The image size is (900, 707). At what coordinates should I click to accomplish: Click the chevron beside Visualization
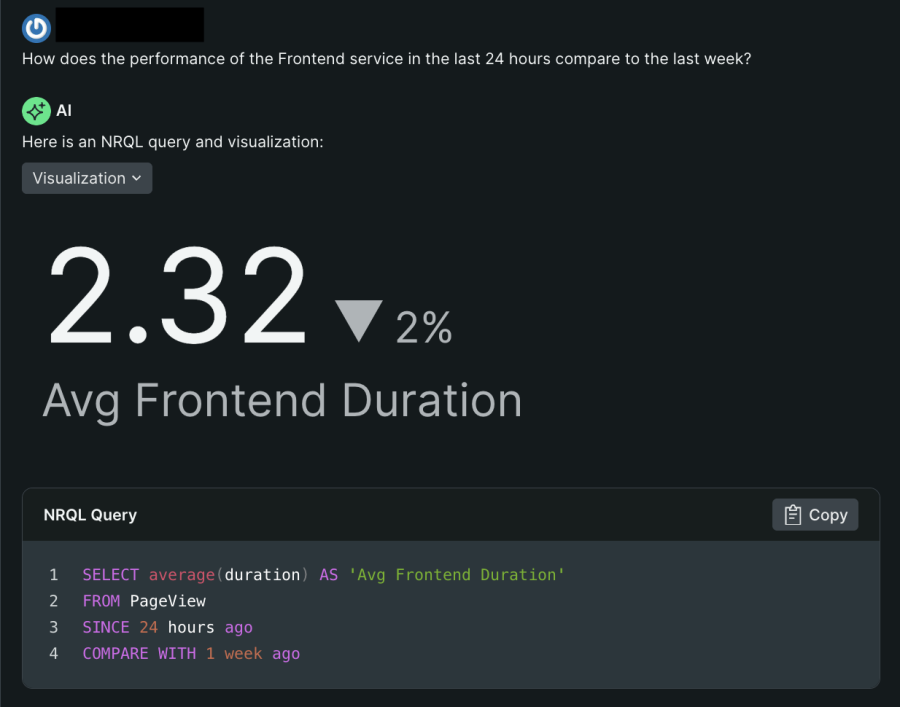[x=137, y=178]
